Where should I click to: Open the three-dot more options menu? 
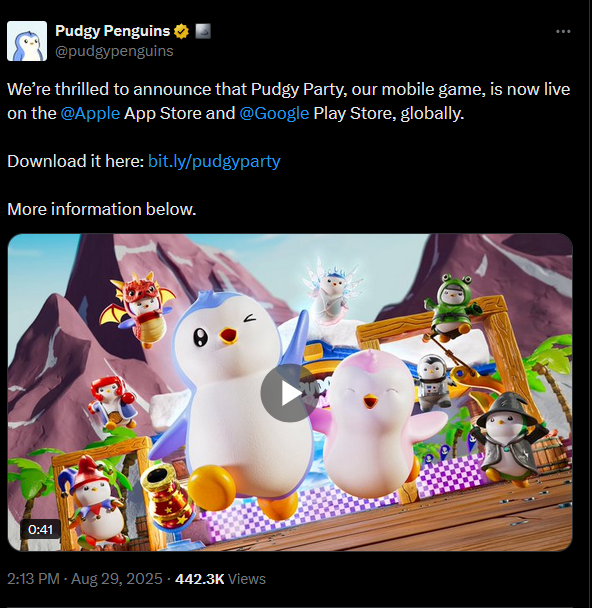563,31
